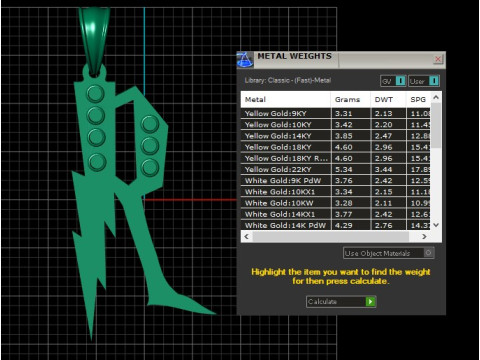Click the Metal Weights flask icon
This screenshot has height=360, width=480.
click(245, 59)
